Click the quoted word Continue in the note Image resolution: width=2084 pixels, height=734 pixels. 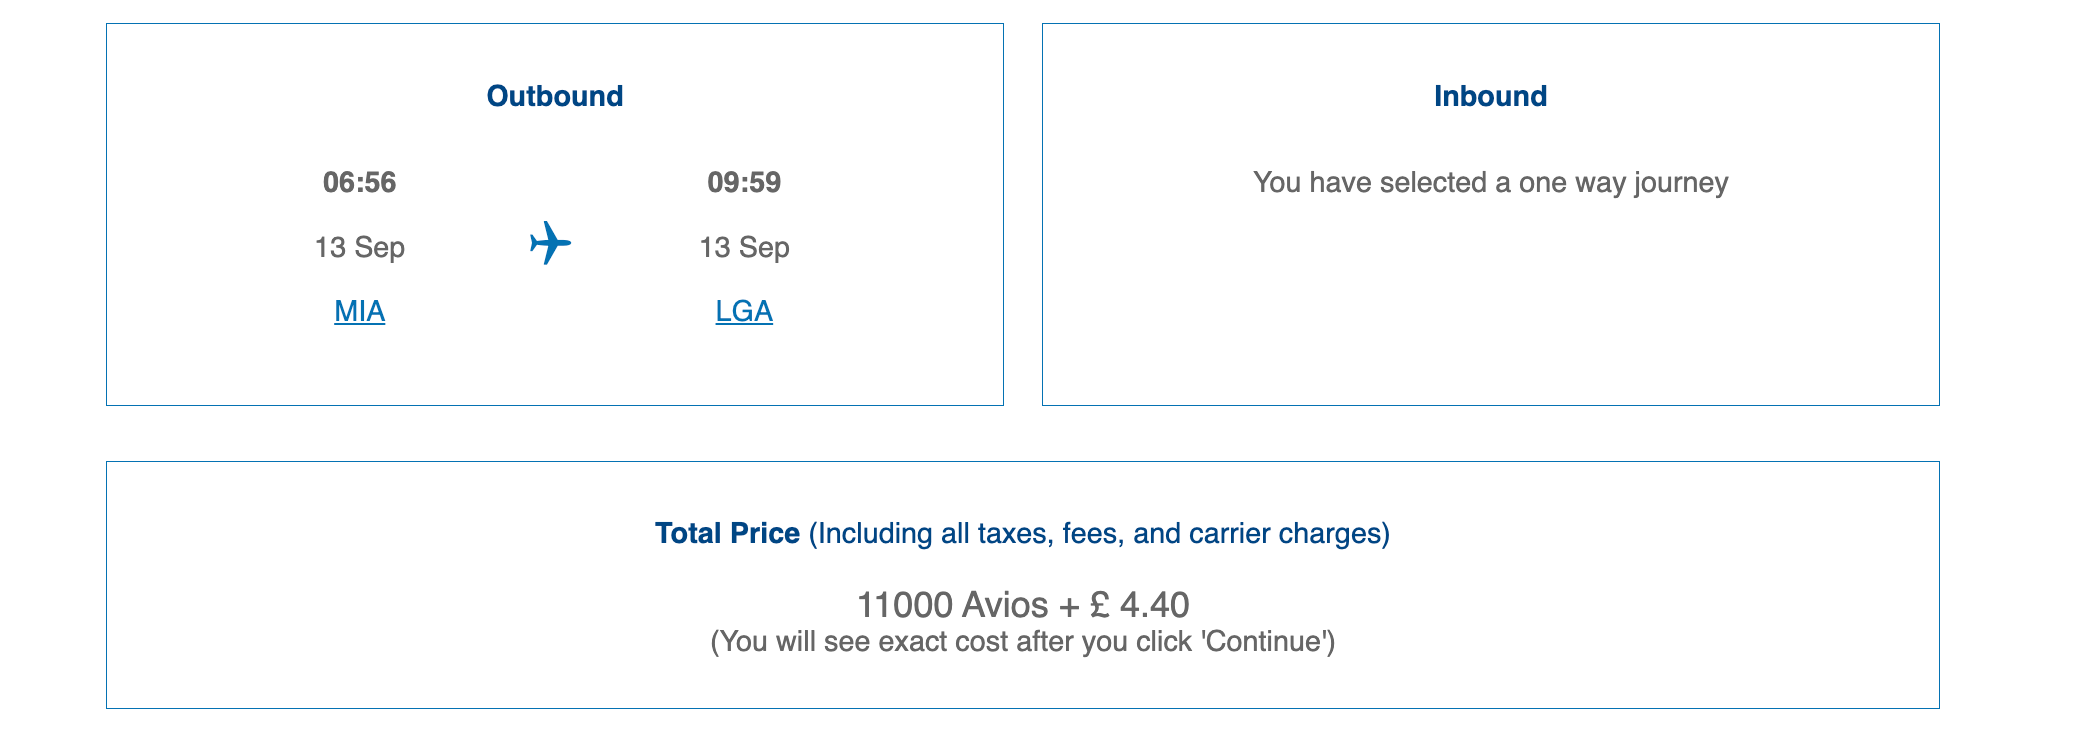(x=1265, y=641)
